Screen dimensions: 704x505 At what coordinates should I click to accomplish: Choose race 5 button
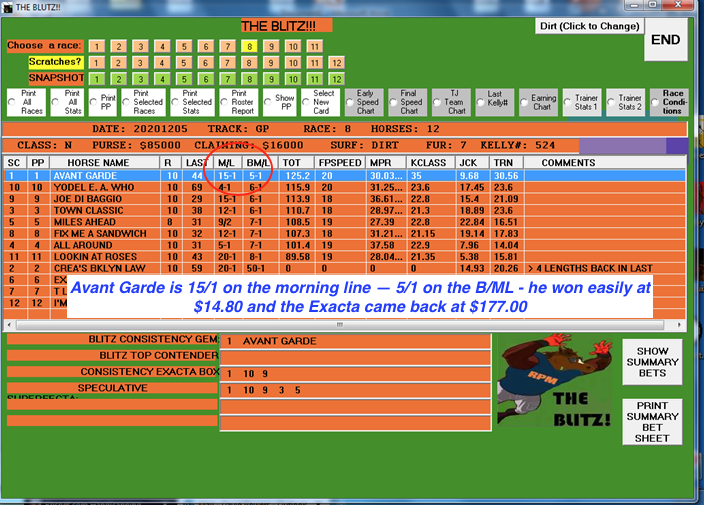click(184, 46)
